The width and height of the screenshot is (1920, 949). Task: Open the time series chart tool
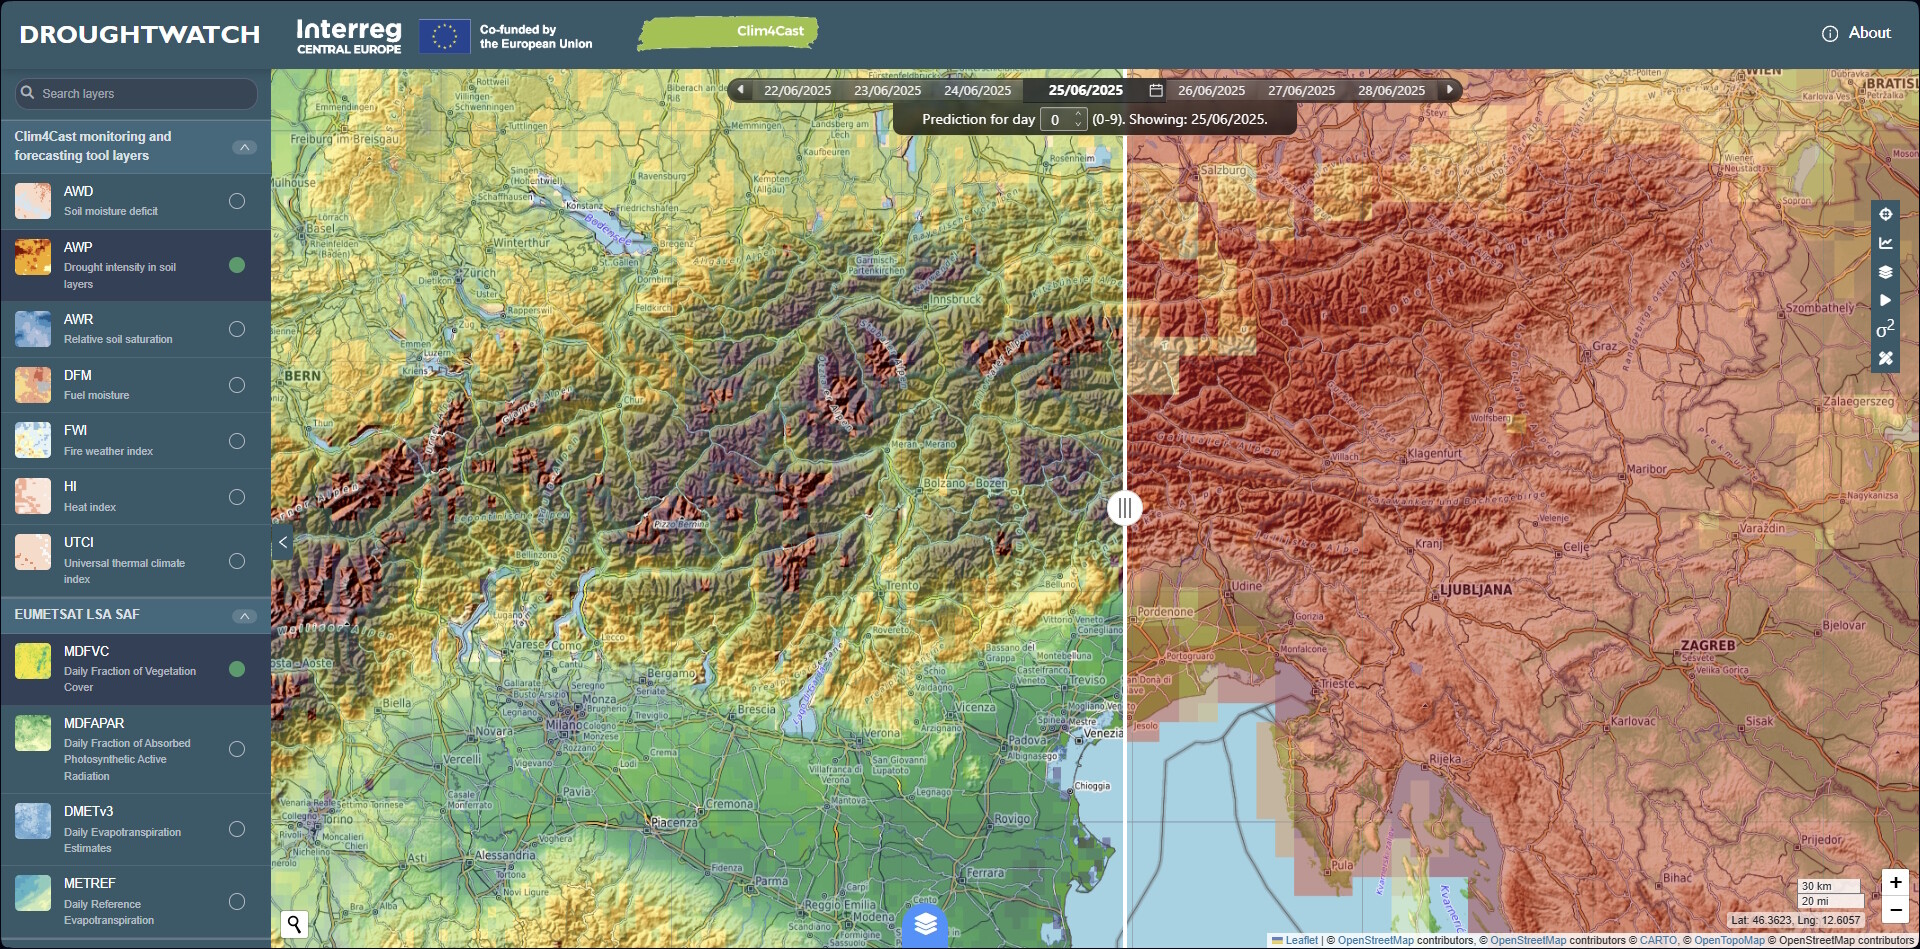1885,243
